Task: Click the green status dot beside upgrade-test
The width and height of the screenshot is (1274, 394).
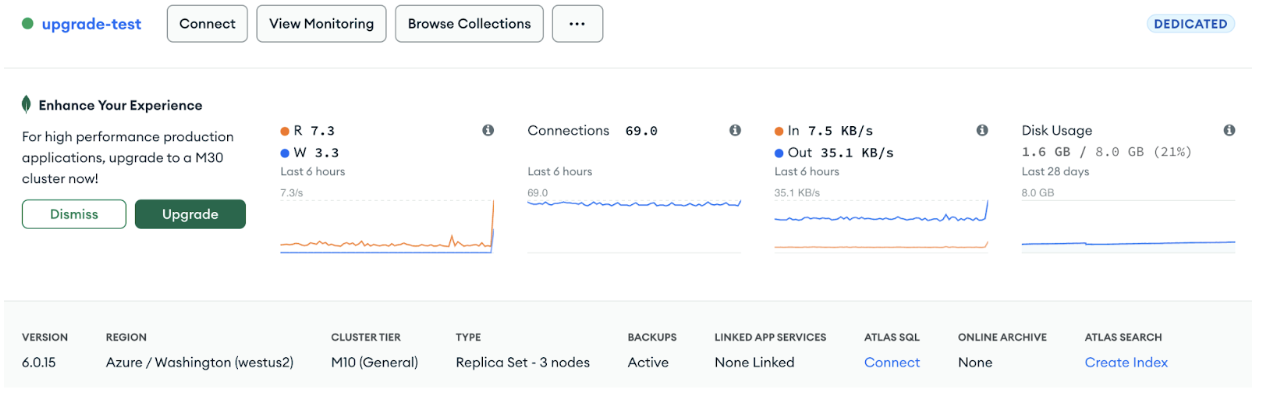Action: [x=27, y=24]
